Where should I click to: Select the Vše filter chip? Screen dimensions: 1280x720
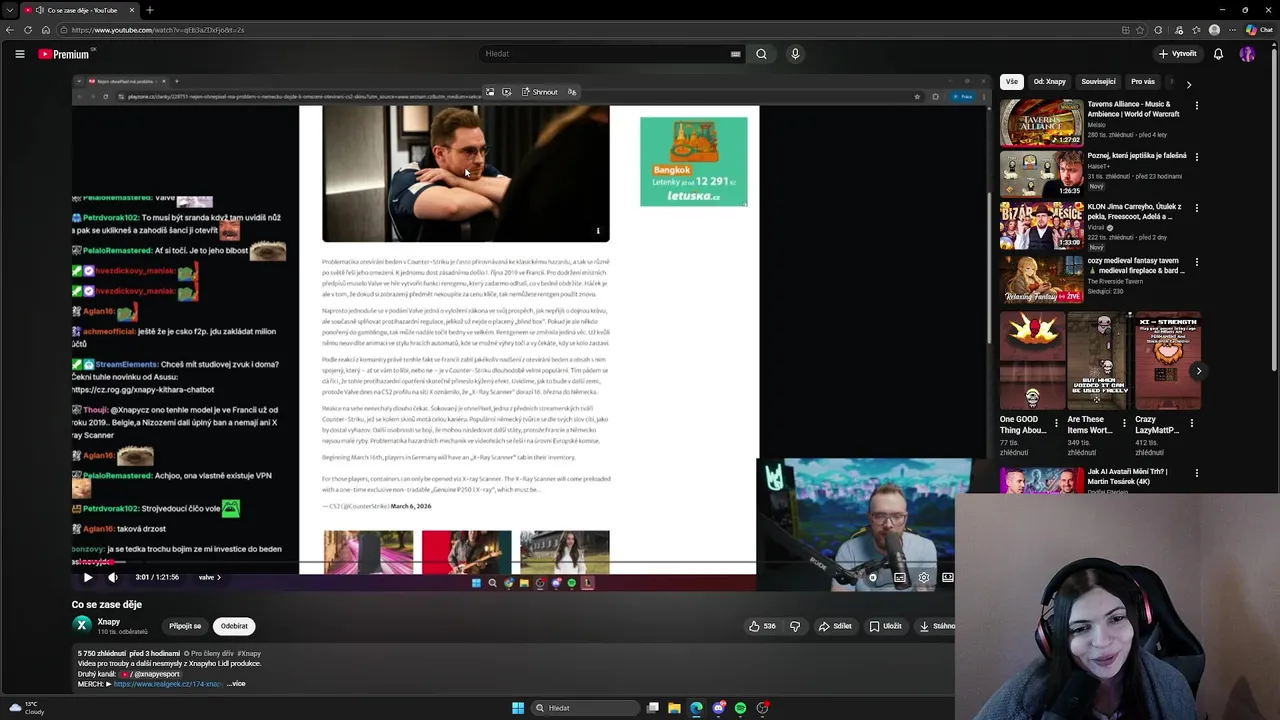[x=1012, y=82]
